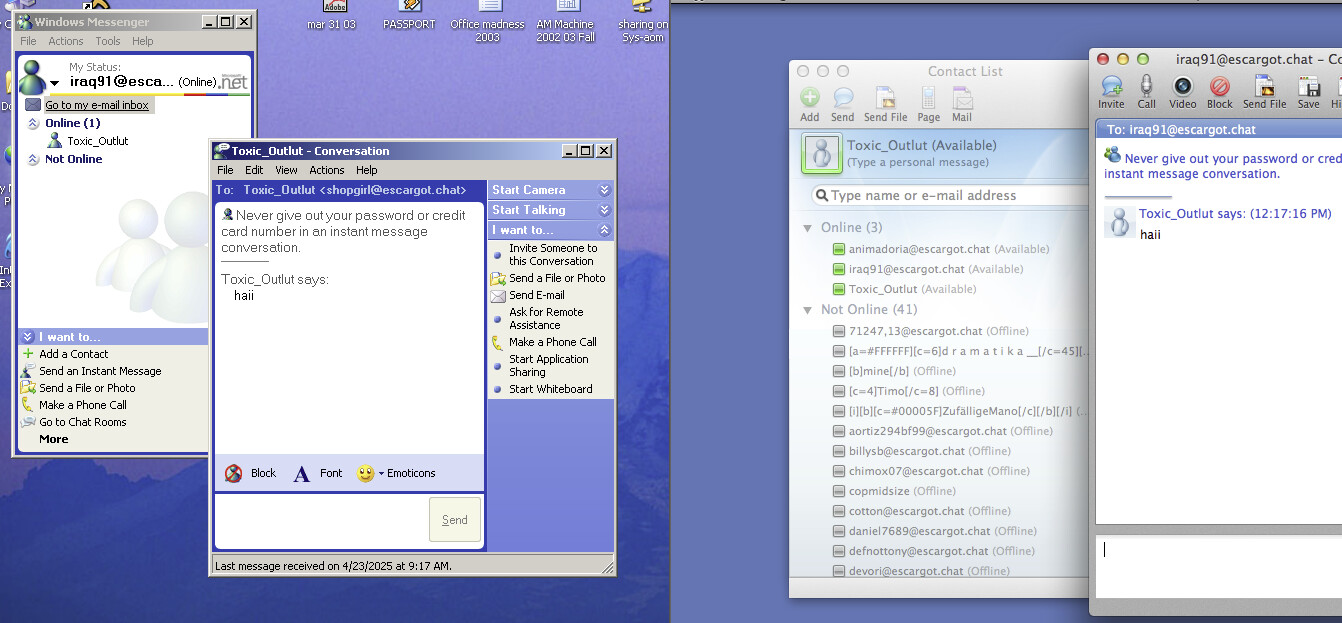The image size is (1342, 623).
Task: Collapse the I want to... section in Conversation
Action: click(604, 230)
